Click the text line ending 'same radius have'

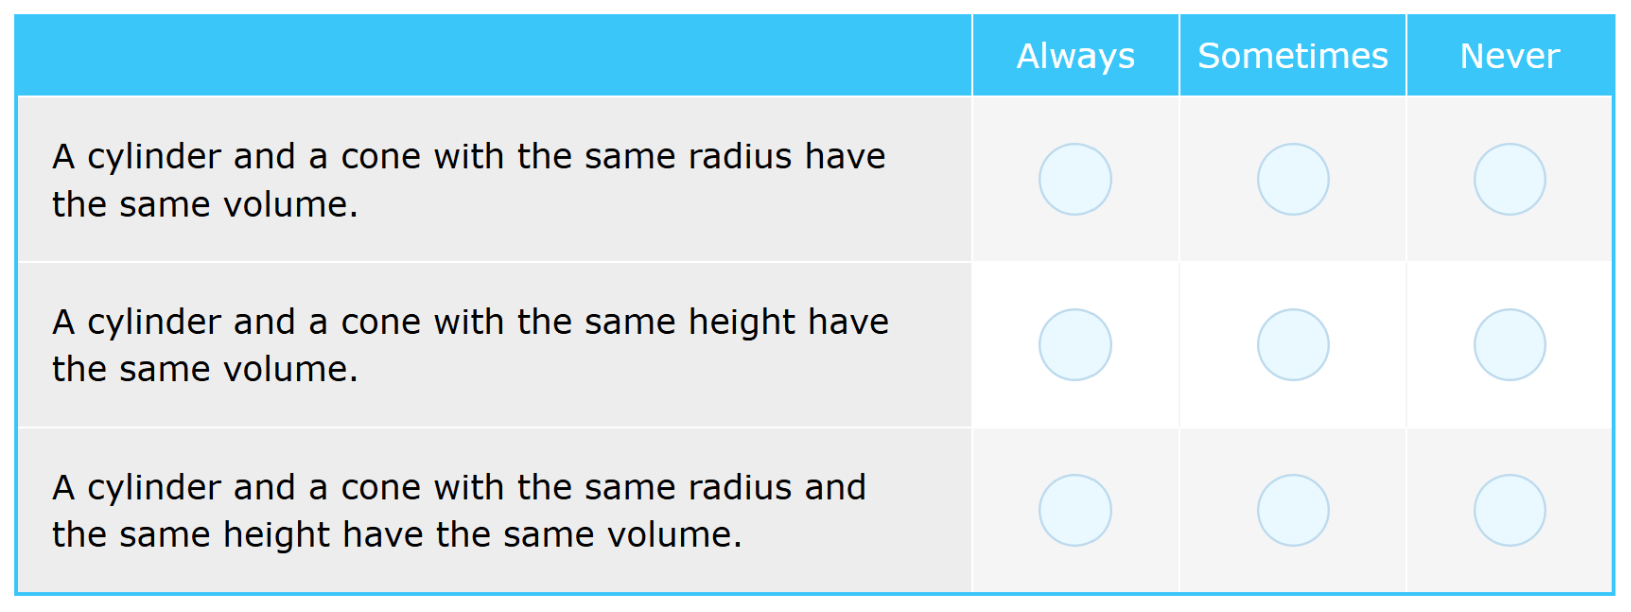(x=469, y=157)
